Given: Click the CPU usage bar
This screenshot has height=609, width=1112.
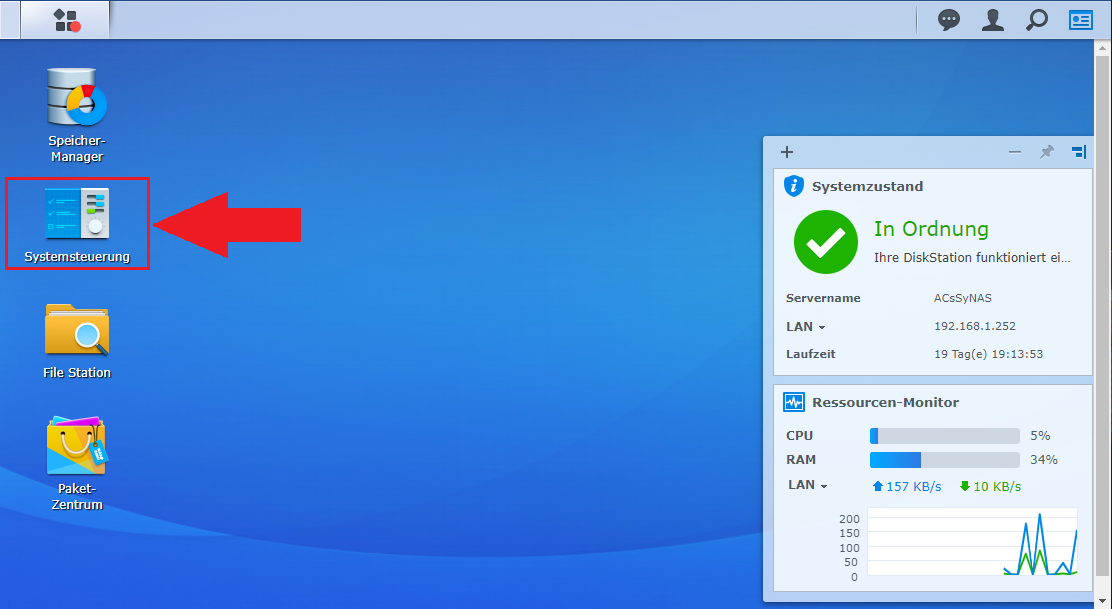Looking at the screenshot, I should click(944, 436).
